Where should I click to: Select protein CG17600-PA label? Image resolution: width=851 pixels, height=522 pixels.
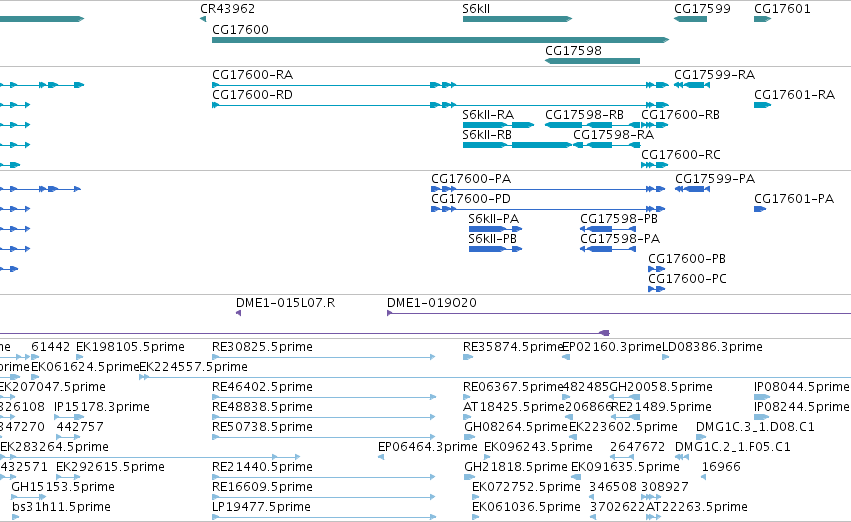click(471, 179)
